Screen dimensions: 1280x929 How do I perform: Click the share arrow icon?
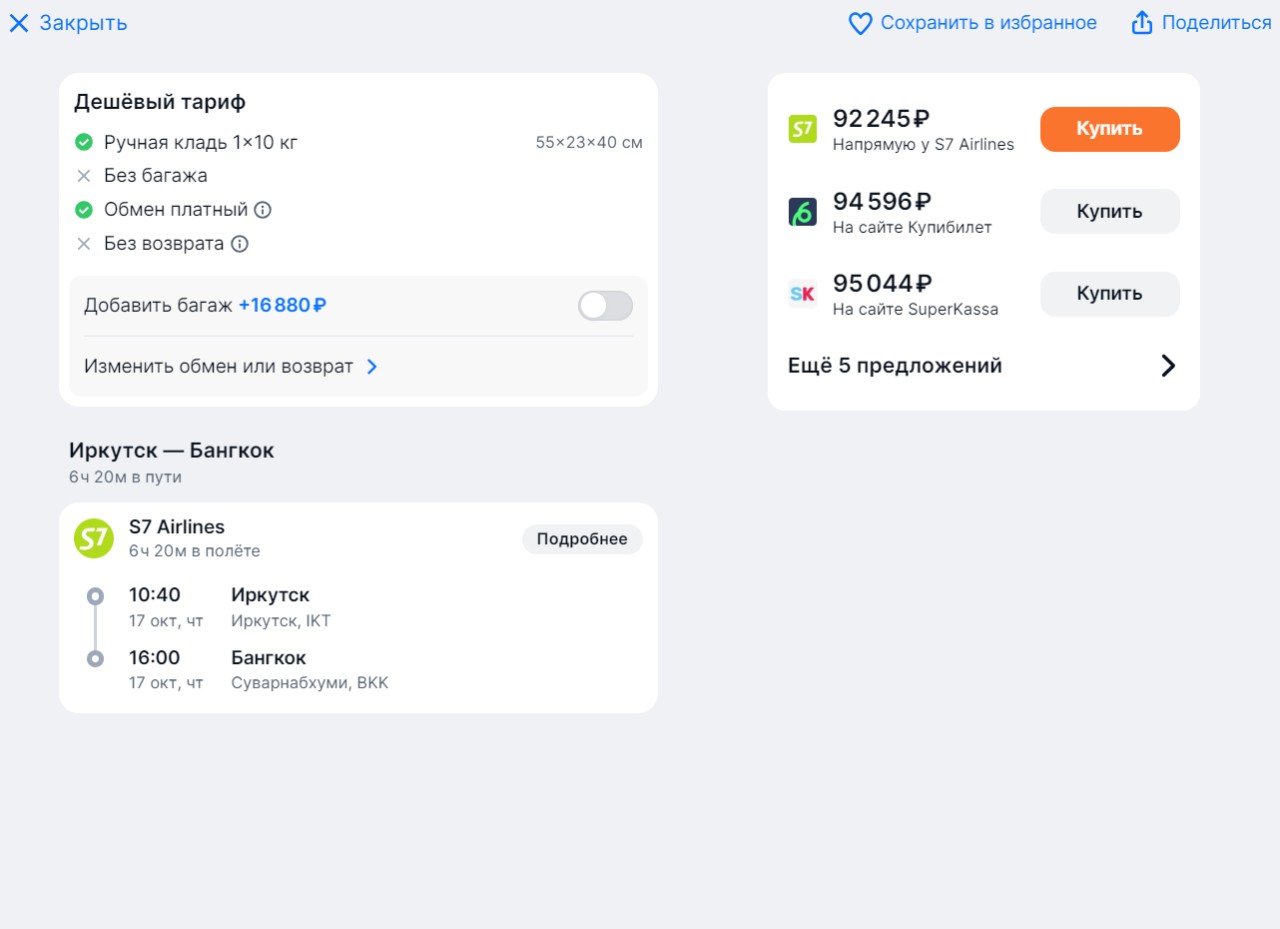(x=1142, y=23)
